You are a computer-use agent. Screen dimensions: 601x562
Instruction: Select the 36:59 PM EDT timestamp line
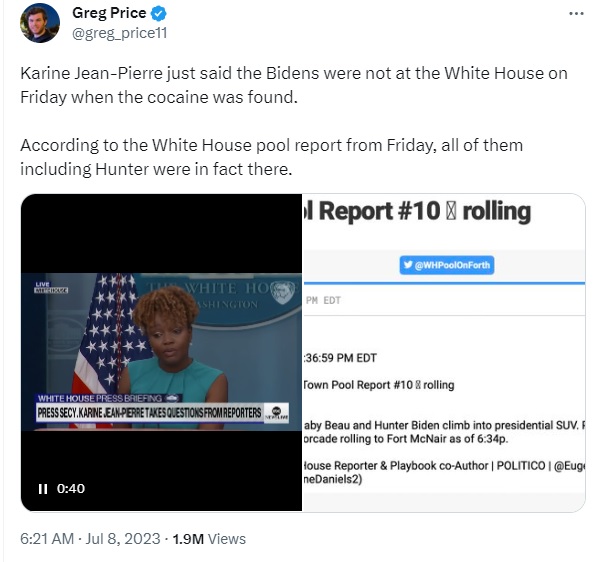pyautogui.click(x=340, y=358)
